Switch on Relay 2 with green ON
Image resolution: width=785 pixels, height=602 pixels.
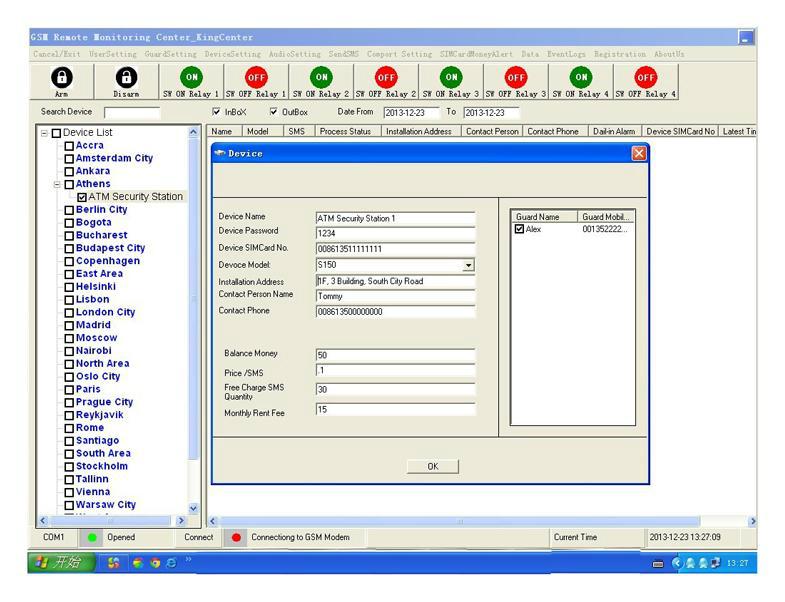(x=321, y=77)
